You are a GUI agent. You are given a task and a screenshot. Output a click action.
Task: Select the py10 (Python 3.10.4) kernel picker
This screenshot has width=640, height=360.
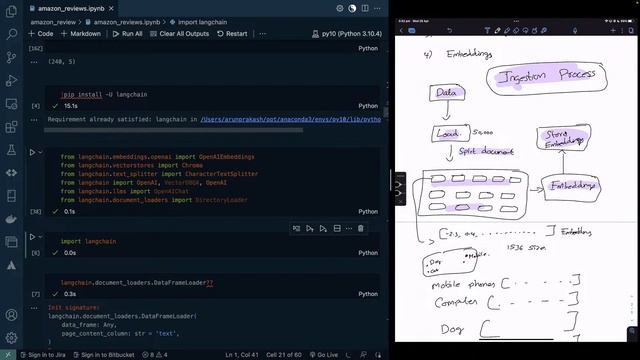347,34
